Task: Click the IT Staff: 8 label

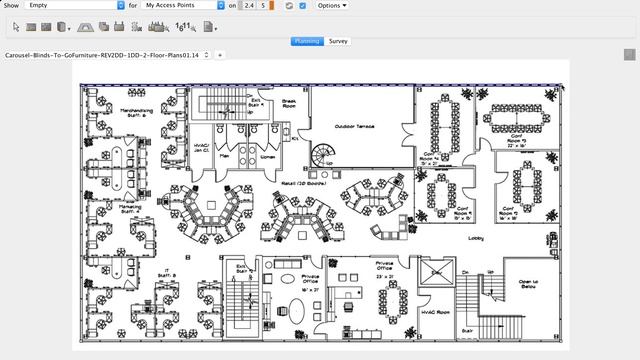Action: (167, 273)
